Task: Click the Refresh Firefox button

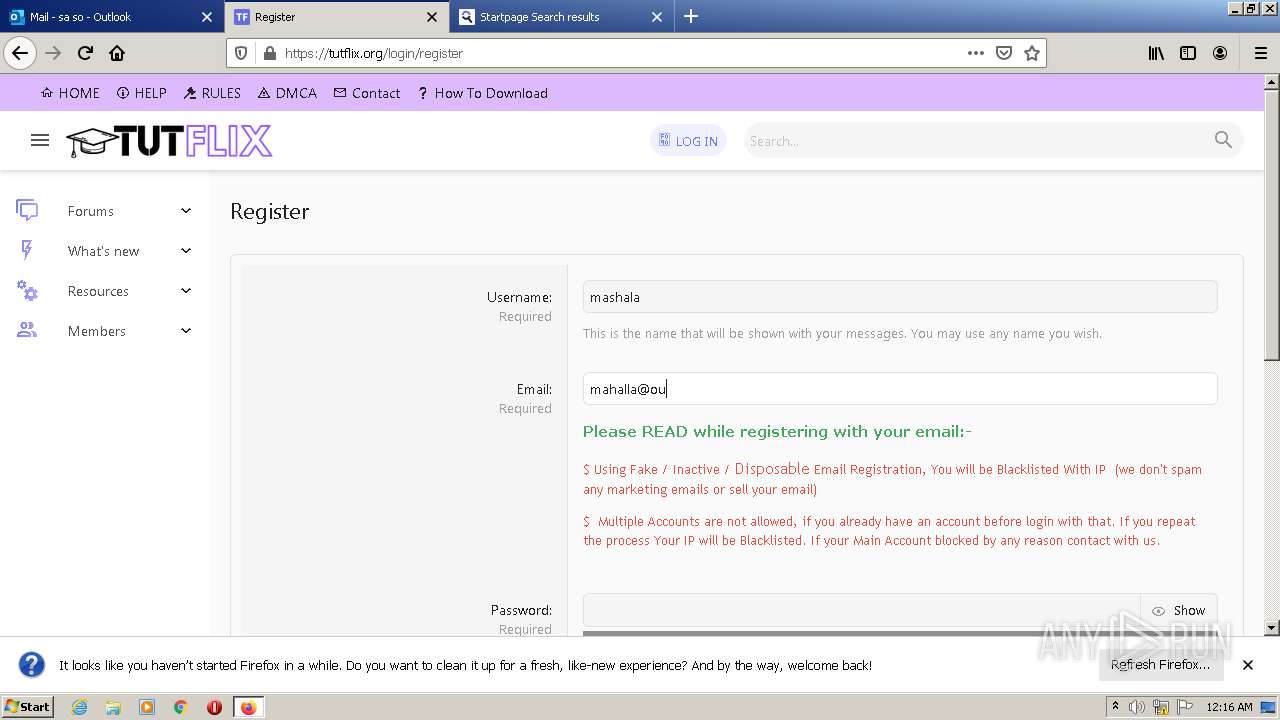Action: [x=1160, y=664]
